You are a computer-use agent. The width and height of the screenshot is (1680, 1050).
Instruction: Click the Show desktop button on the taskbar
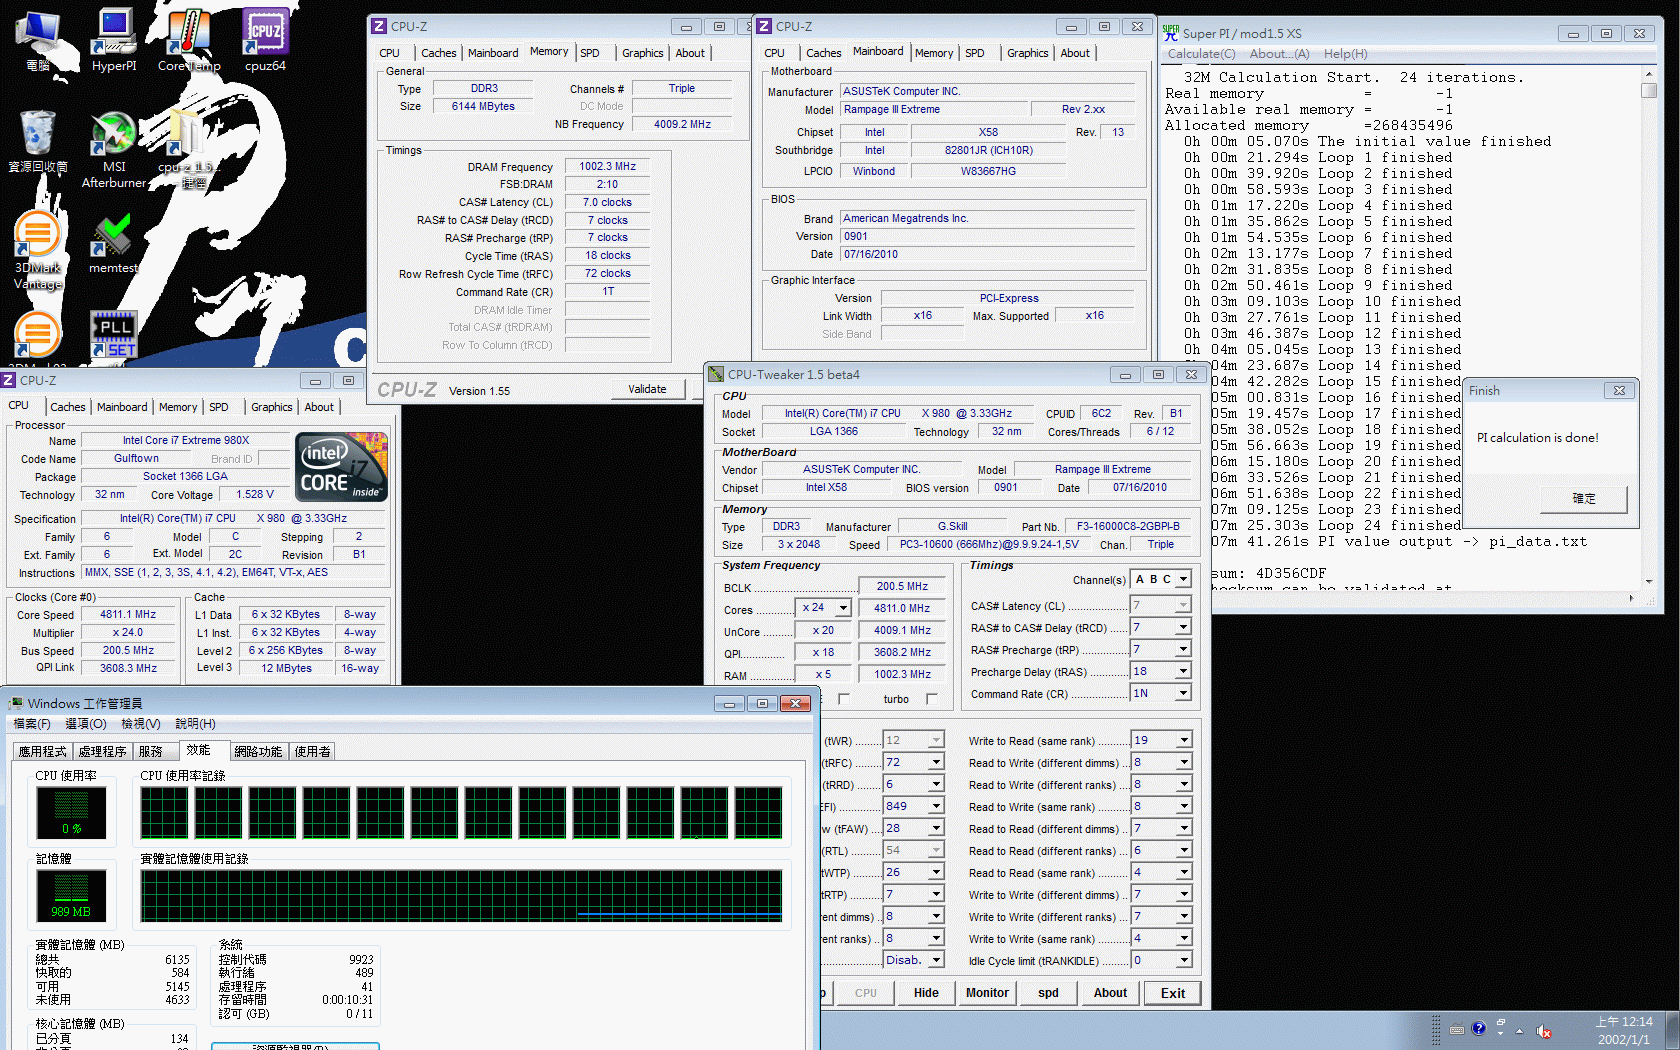(x=1673, y=1030)
